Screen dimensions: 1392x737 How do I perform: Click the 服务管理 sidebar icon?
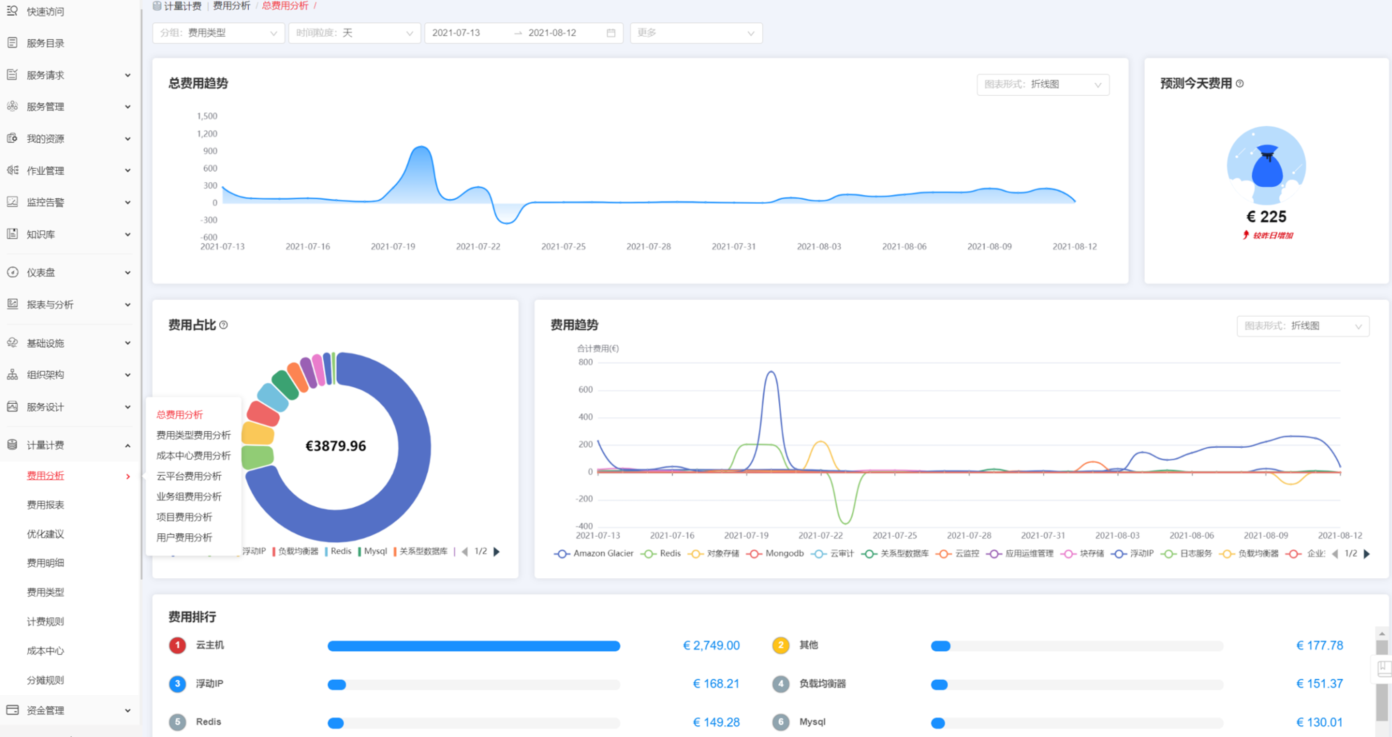click(12, 106)
